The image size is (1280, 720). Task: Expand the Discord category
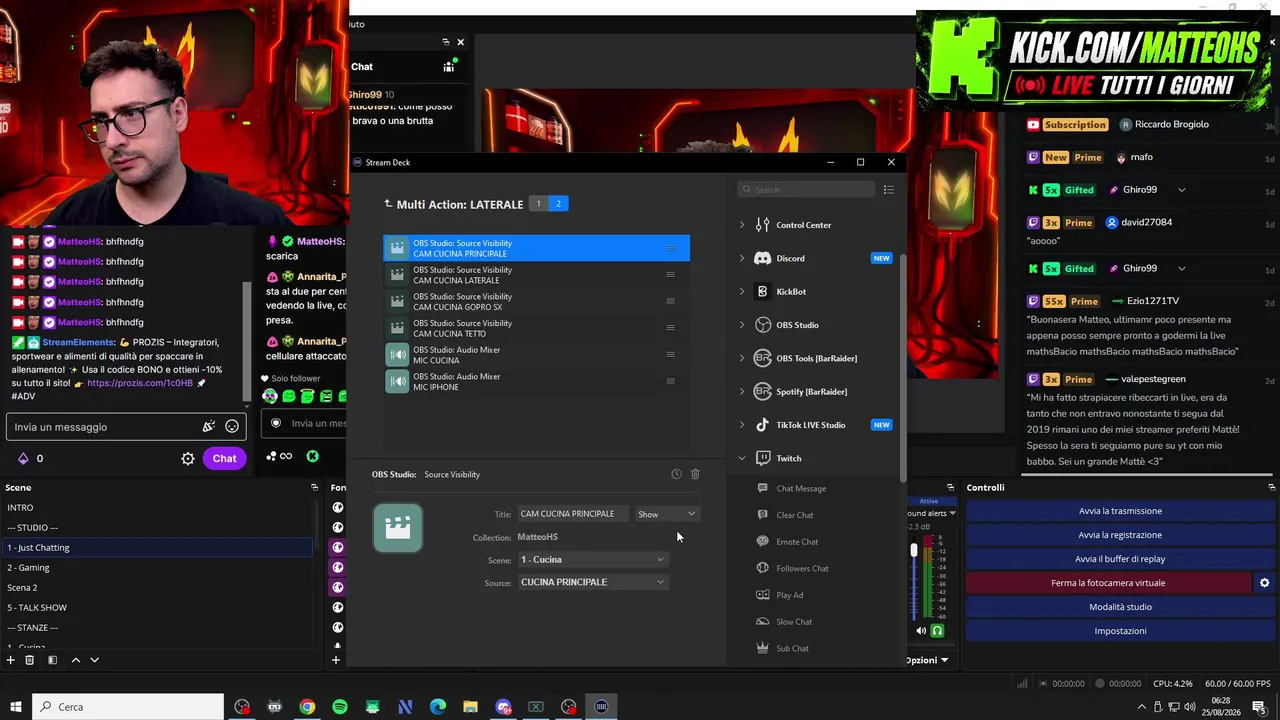coord(742,258)
